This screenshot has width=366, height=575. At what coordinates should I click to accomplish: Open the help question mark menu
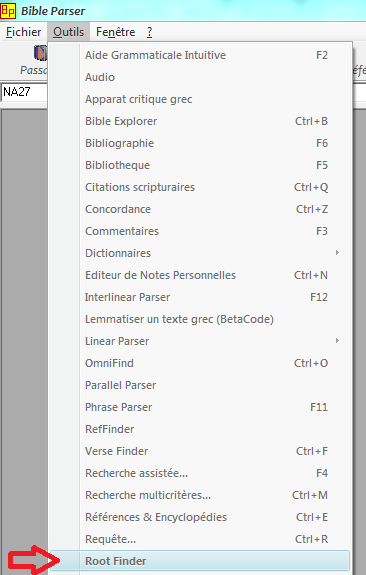(150, 32)
